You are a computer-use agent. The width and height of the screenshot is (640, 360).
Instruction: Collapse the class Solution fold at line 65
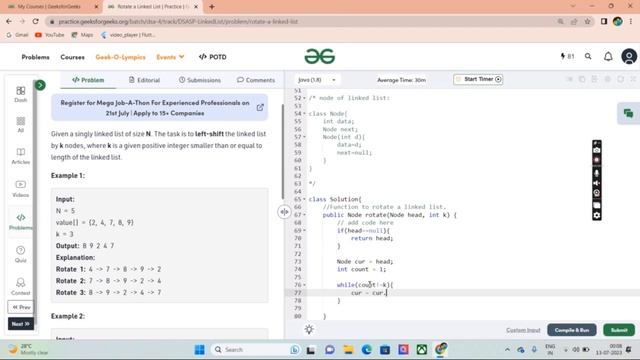(x=304, y=199)
